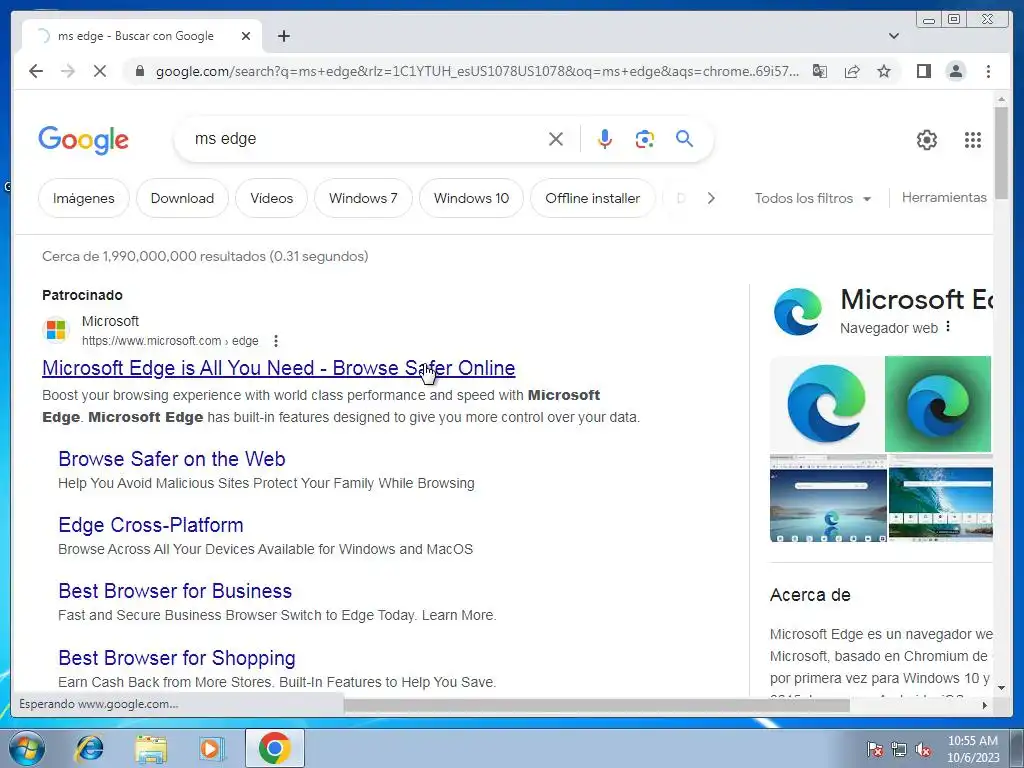Open Windows Media Player from taskbar
Image resolution: width=1024 pixels, height=768 pixels.
tap(212, 748)
